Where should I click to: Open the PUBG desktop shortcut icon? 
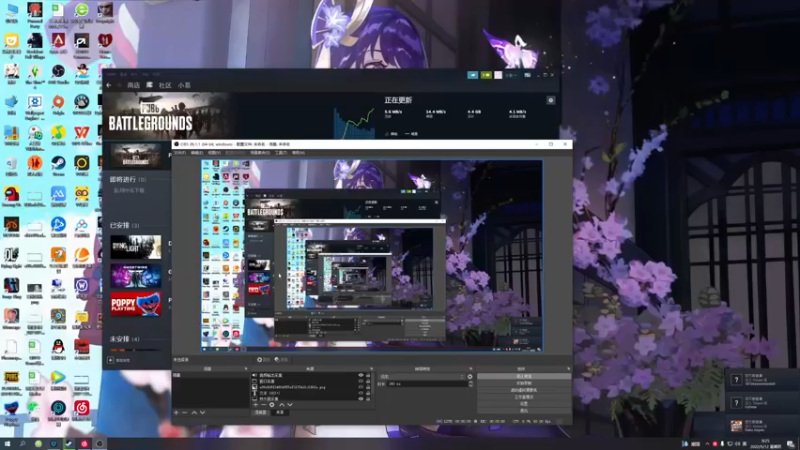(x=11, y=378)
